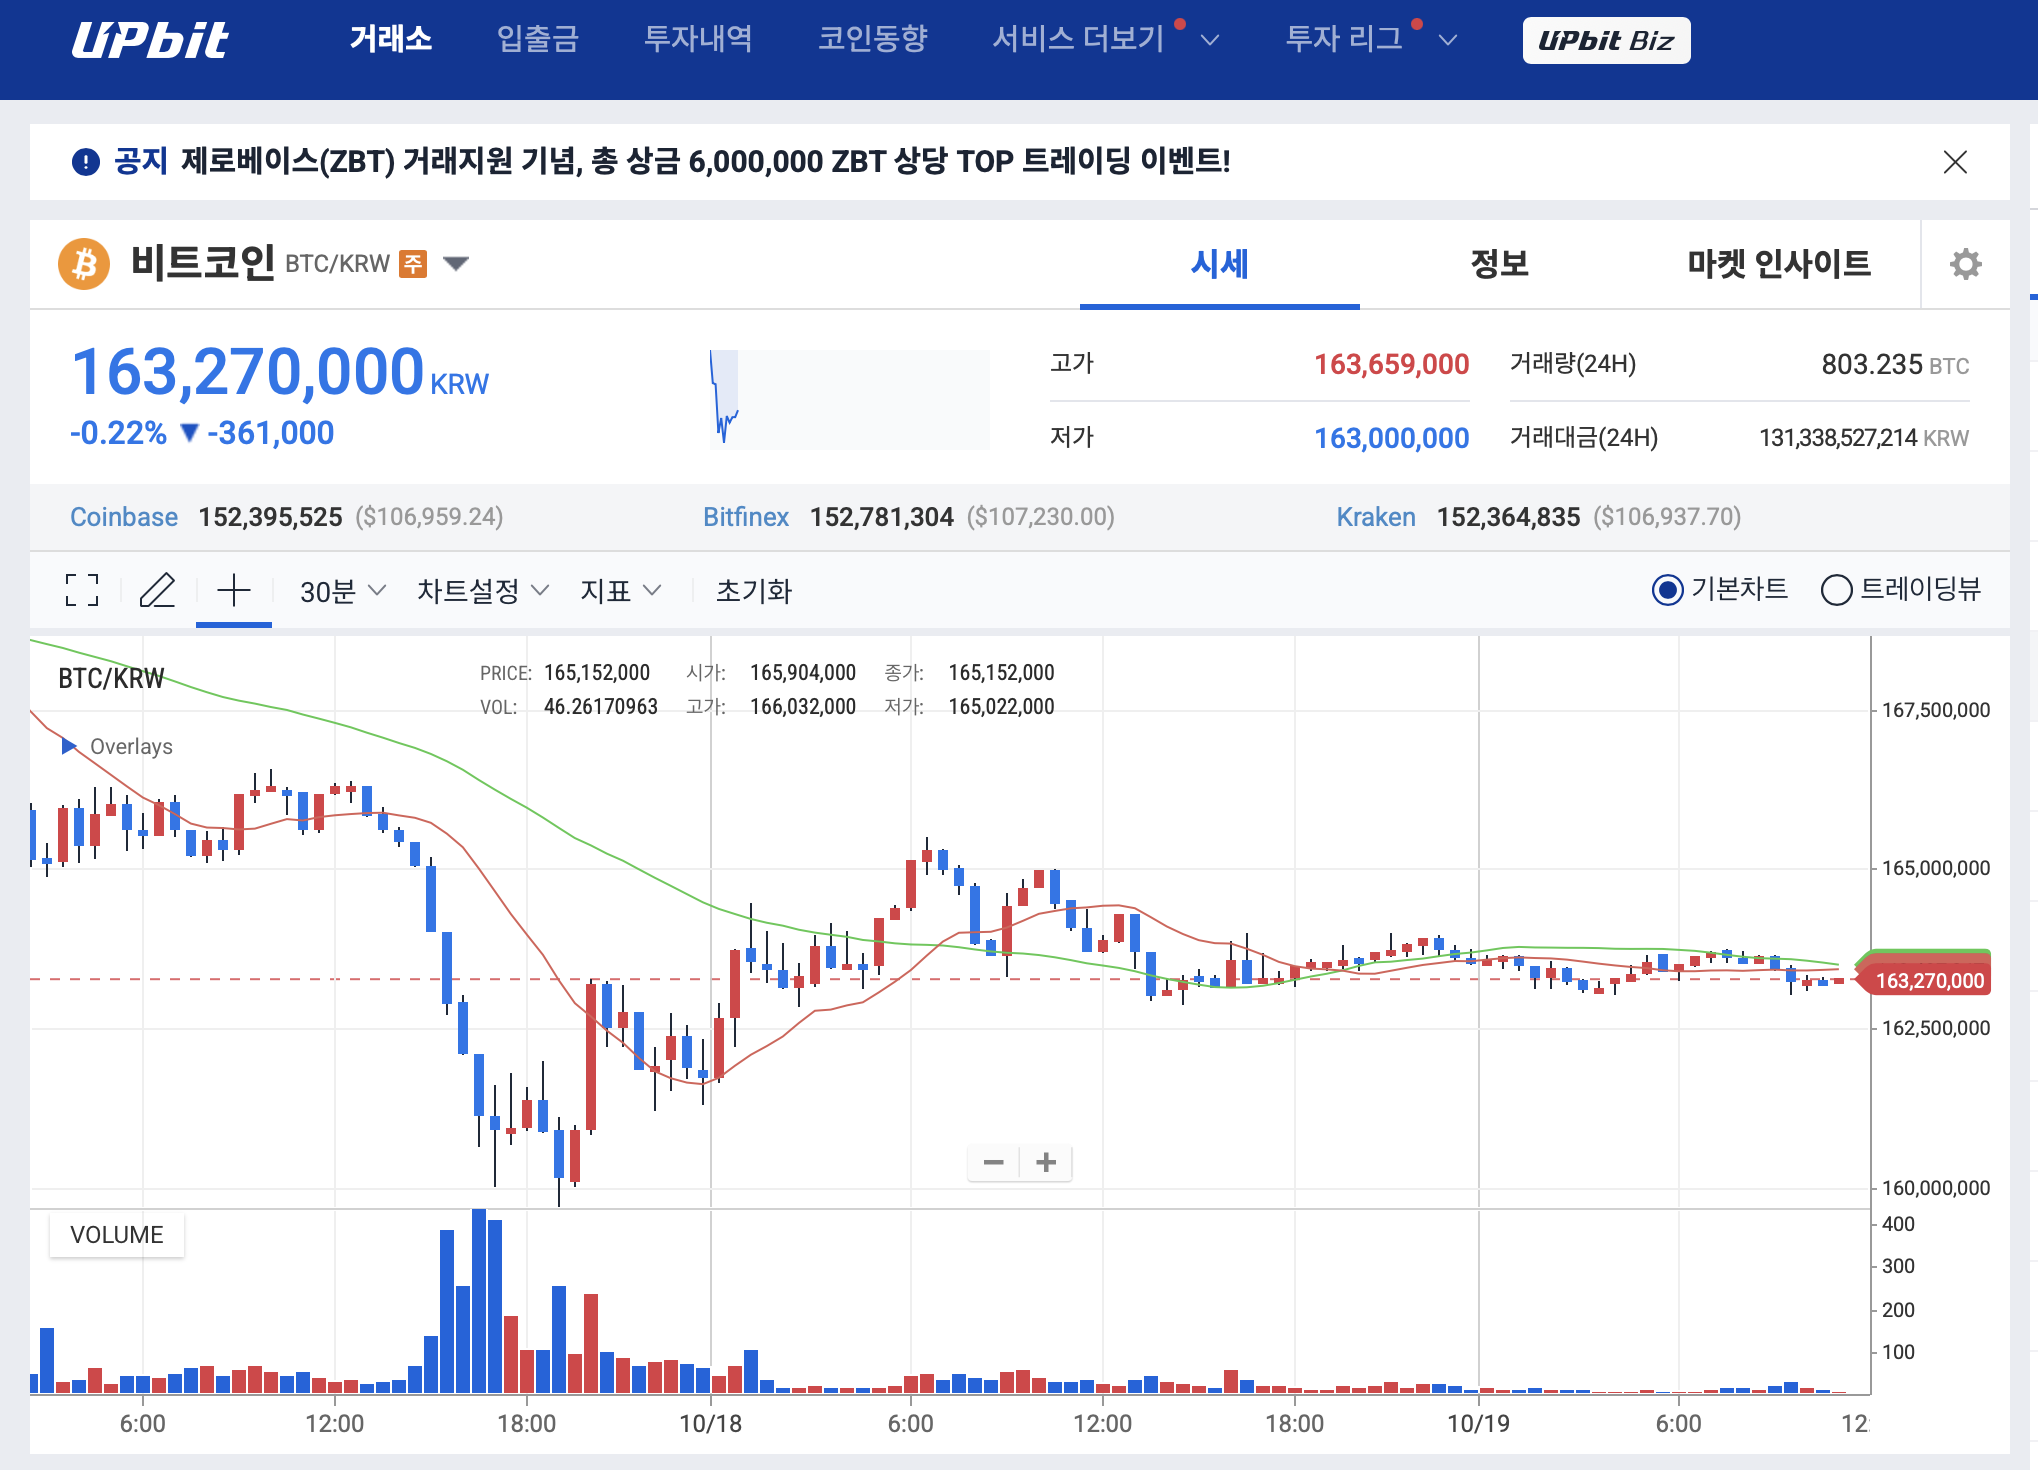The width and height of the screenshot is (2038, 1470).
Task: Expand the 지표 indicators dropdown
Action: point(619,590)
